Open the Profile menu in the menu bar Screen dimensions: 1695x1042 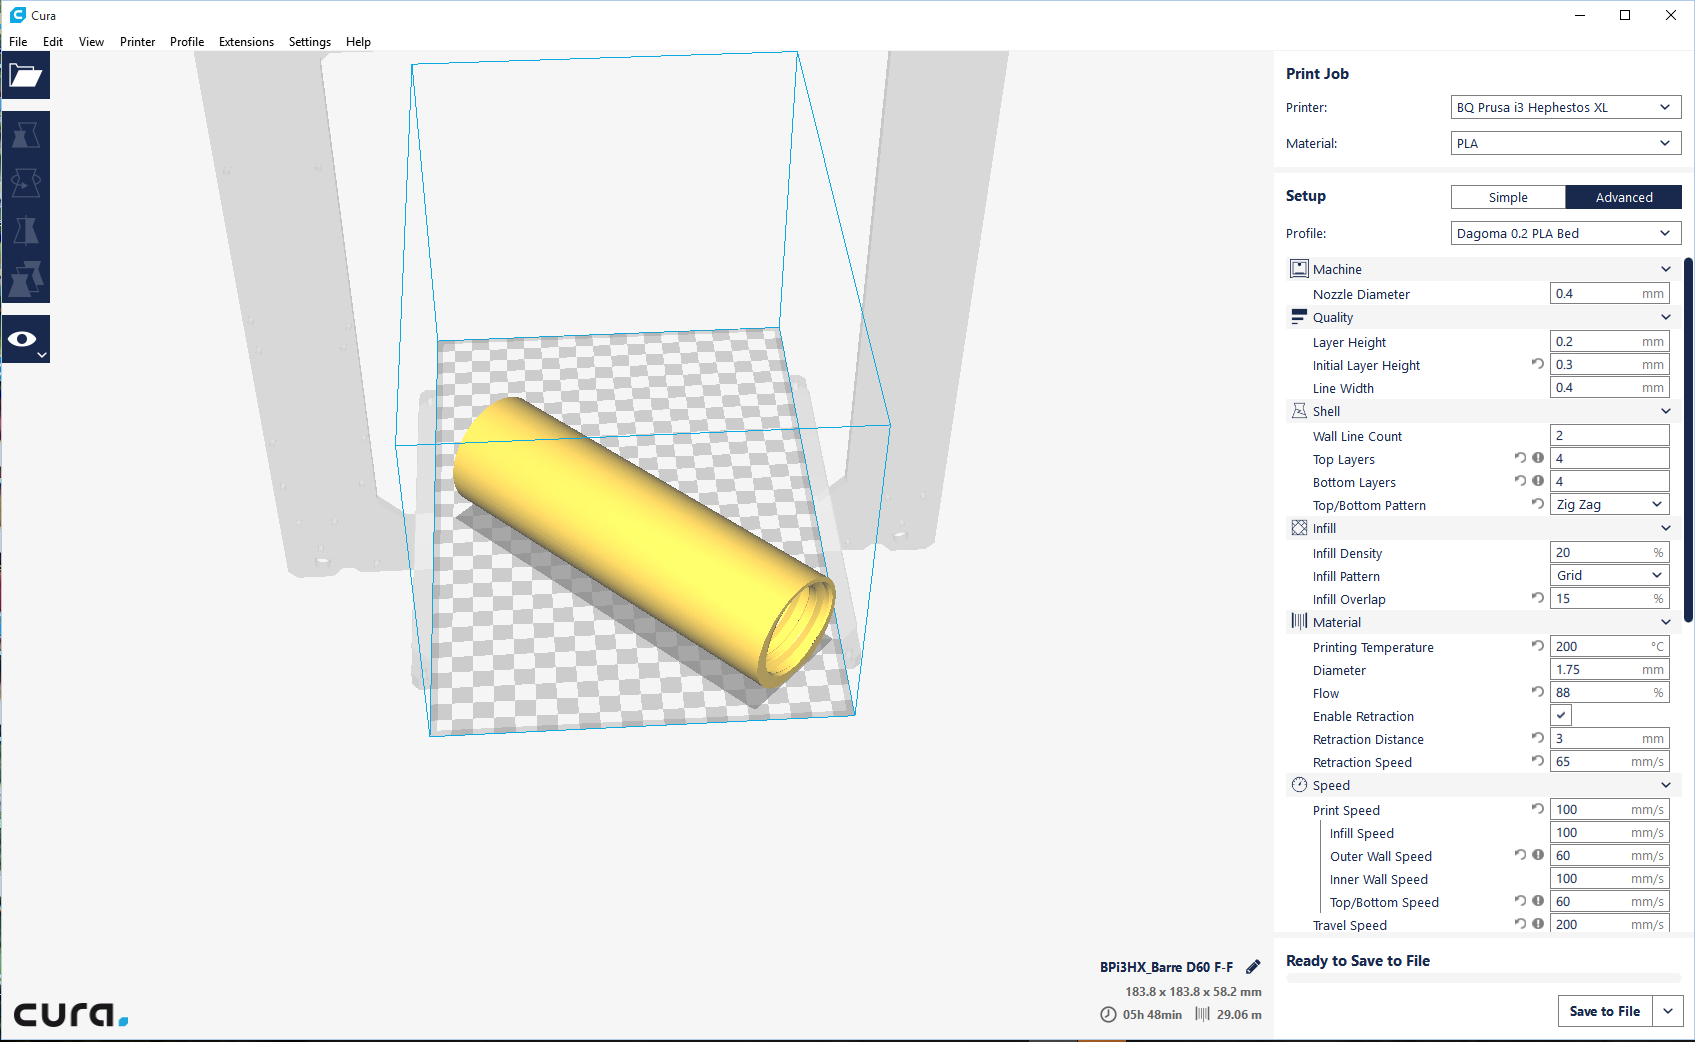pos(187,42)
